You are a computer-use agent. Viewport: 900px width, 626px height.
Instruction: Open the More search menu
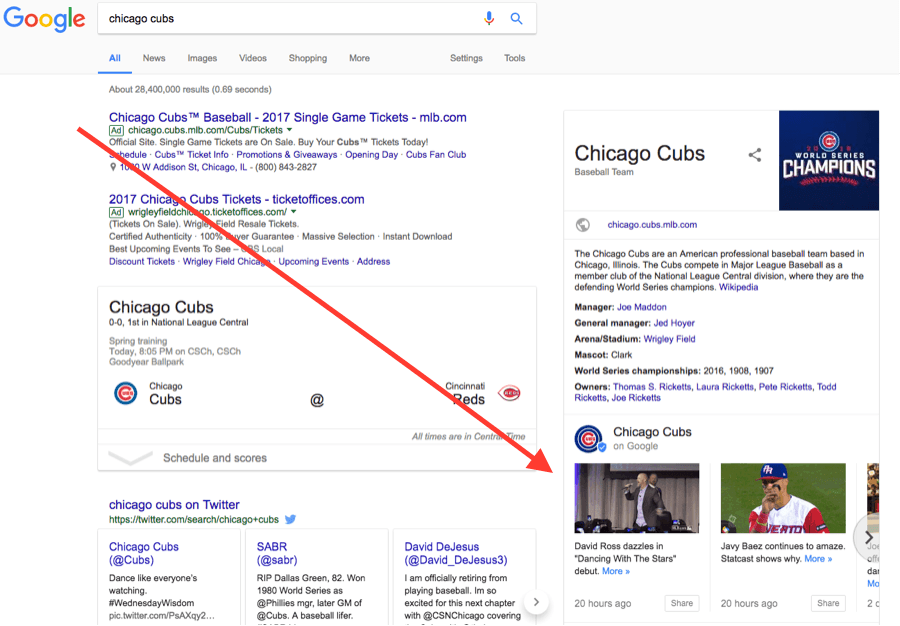(359, 58)
